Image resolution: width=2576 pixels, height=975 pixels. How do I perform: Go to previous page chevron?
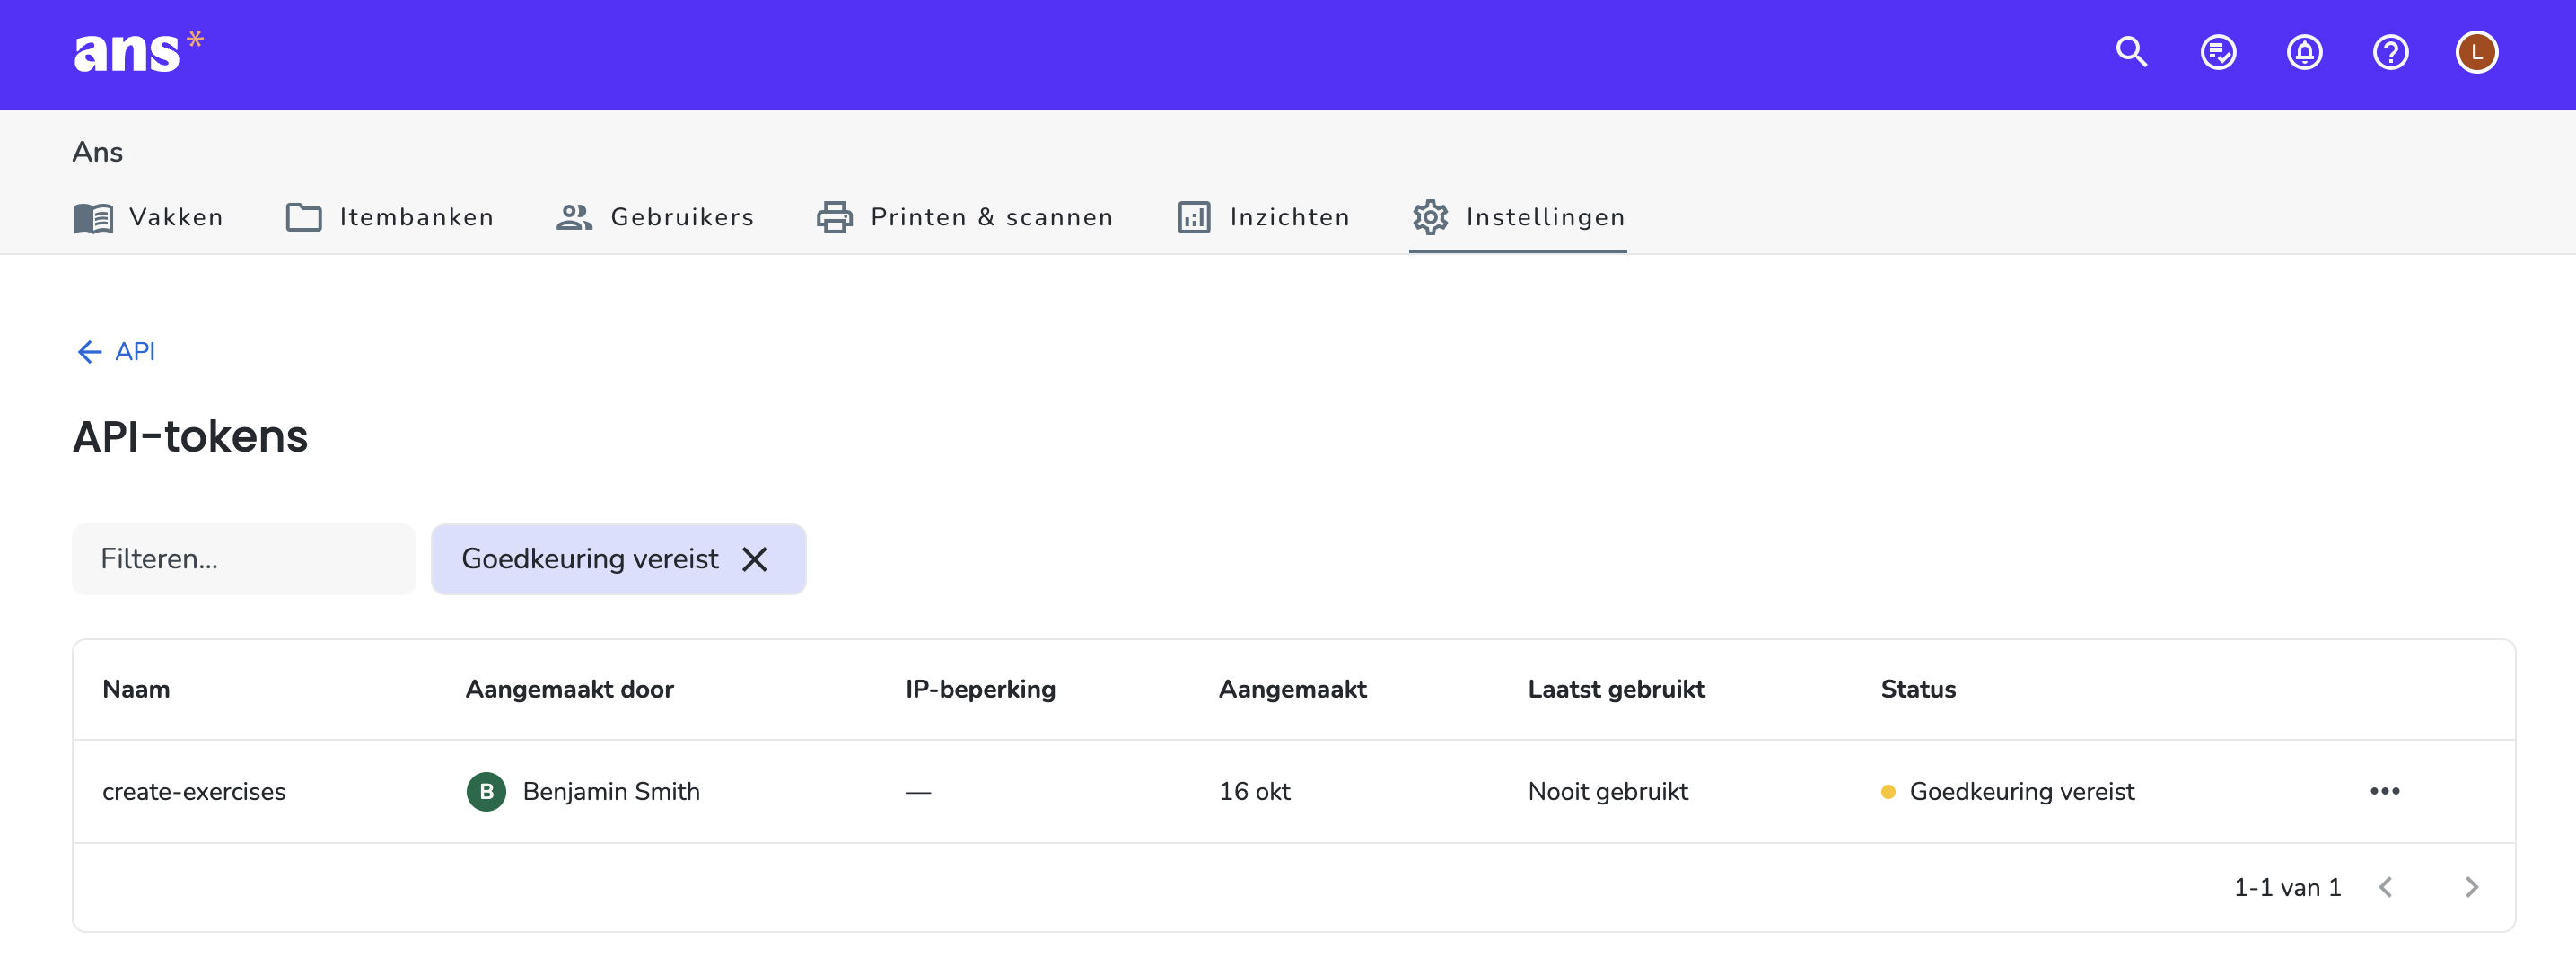(x=2385, y=887)
